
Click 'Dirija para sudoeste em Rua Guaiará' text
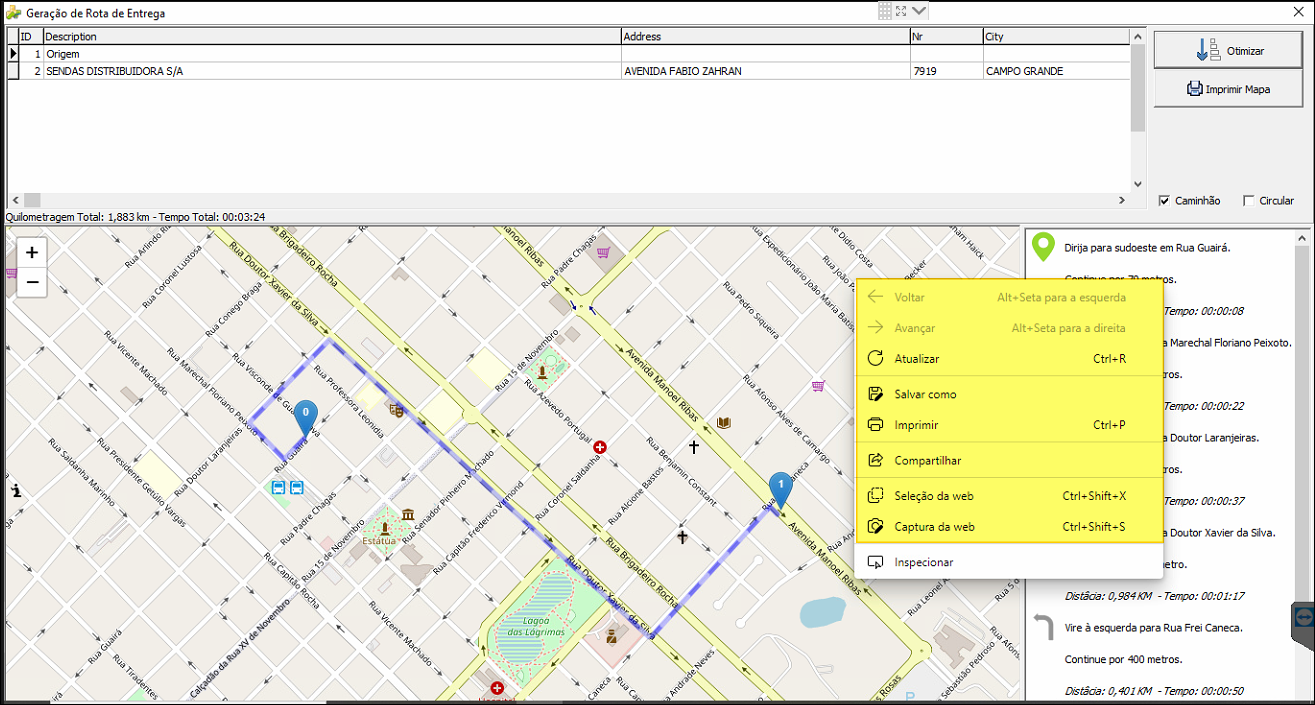pyautogui.click(x=1148, y=247)
